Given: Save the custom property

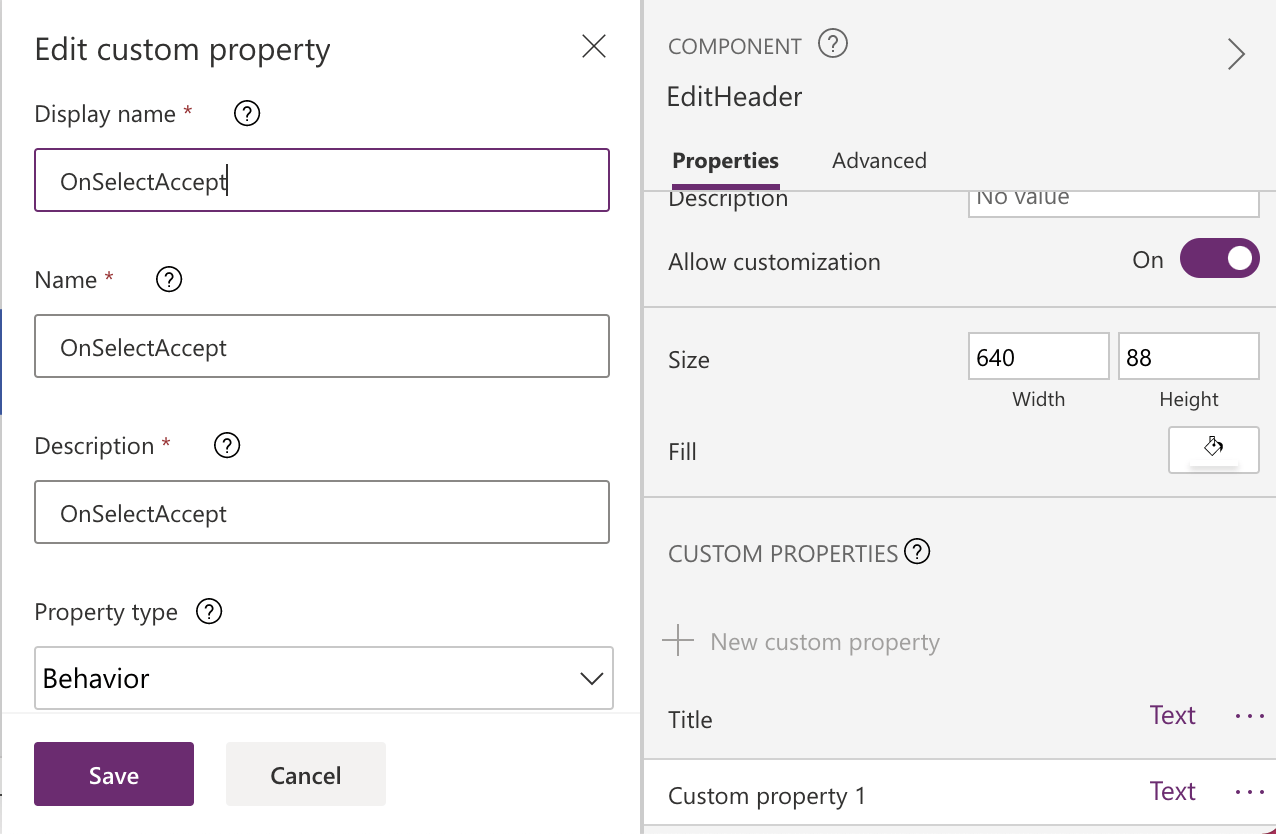Looking at the screenshot, I should (x=114, y=774).
